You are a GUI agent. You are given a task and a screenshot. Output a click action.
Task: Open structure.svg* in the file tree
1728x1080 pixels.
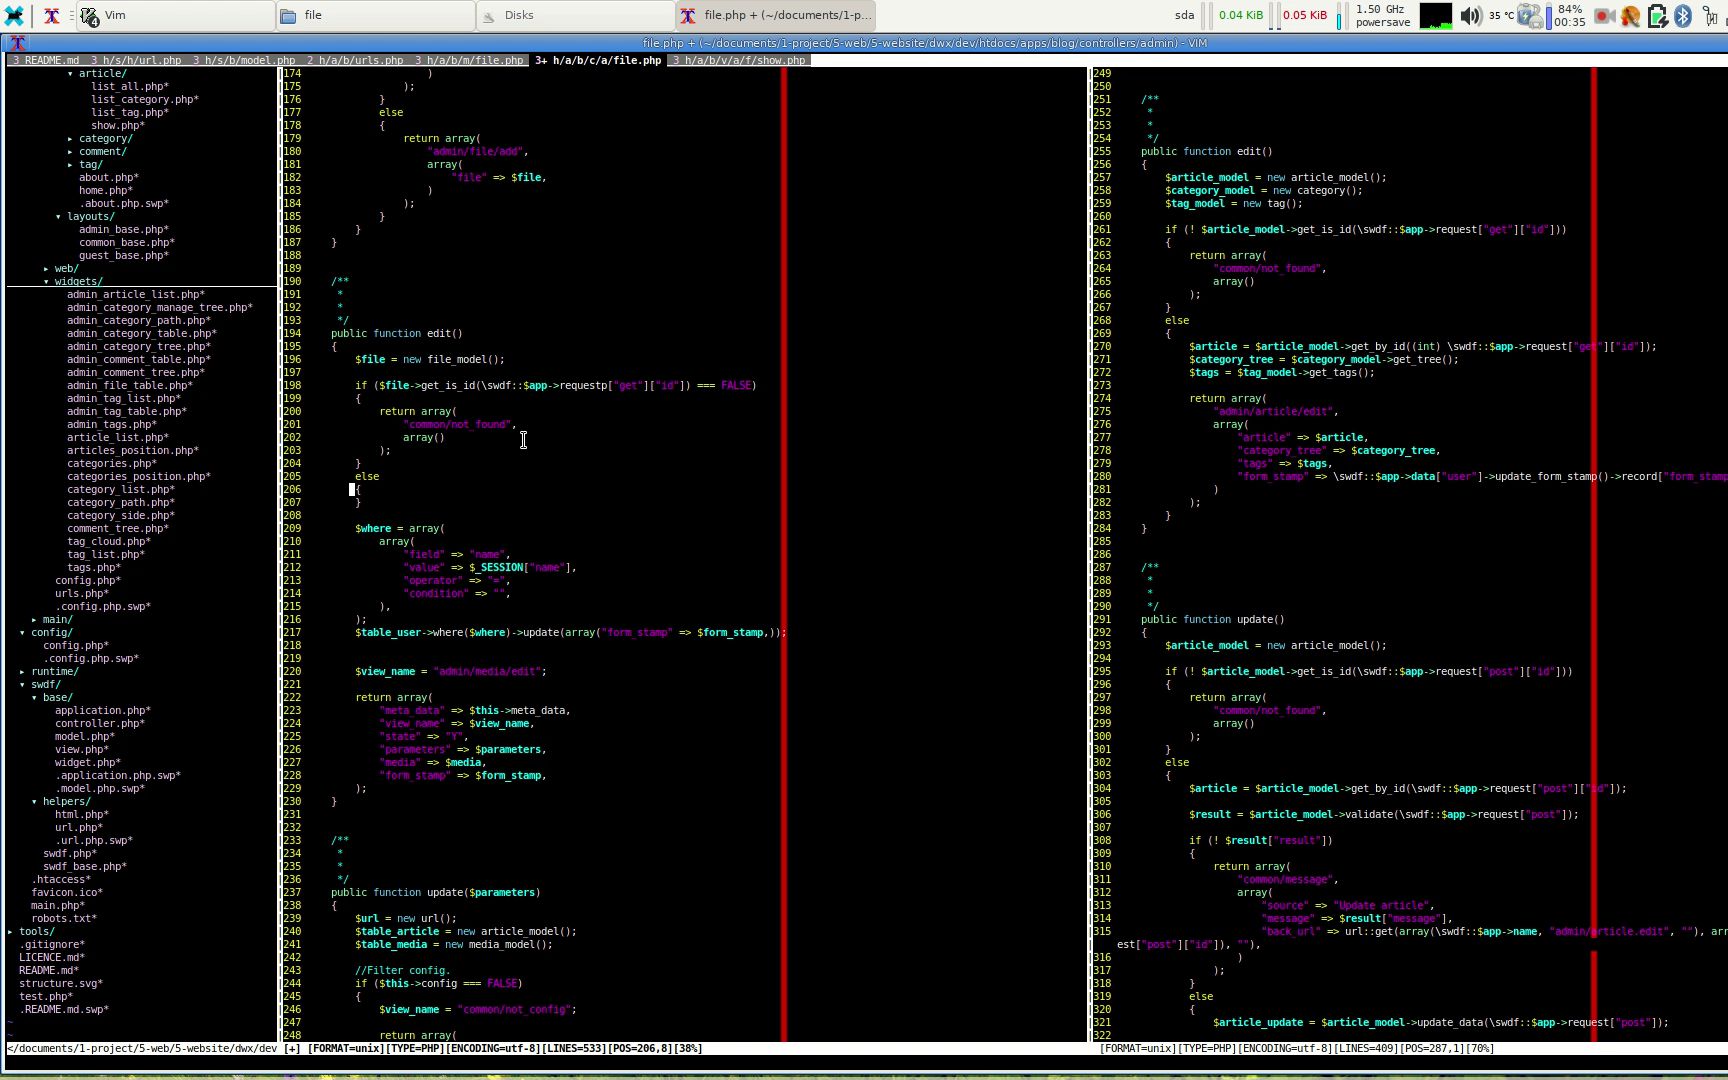tap(61, 983)
